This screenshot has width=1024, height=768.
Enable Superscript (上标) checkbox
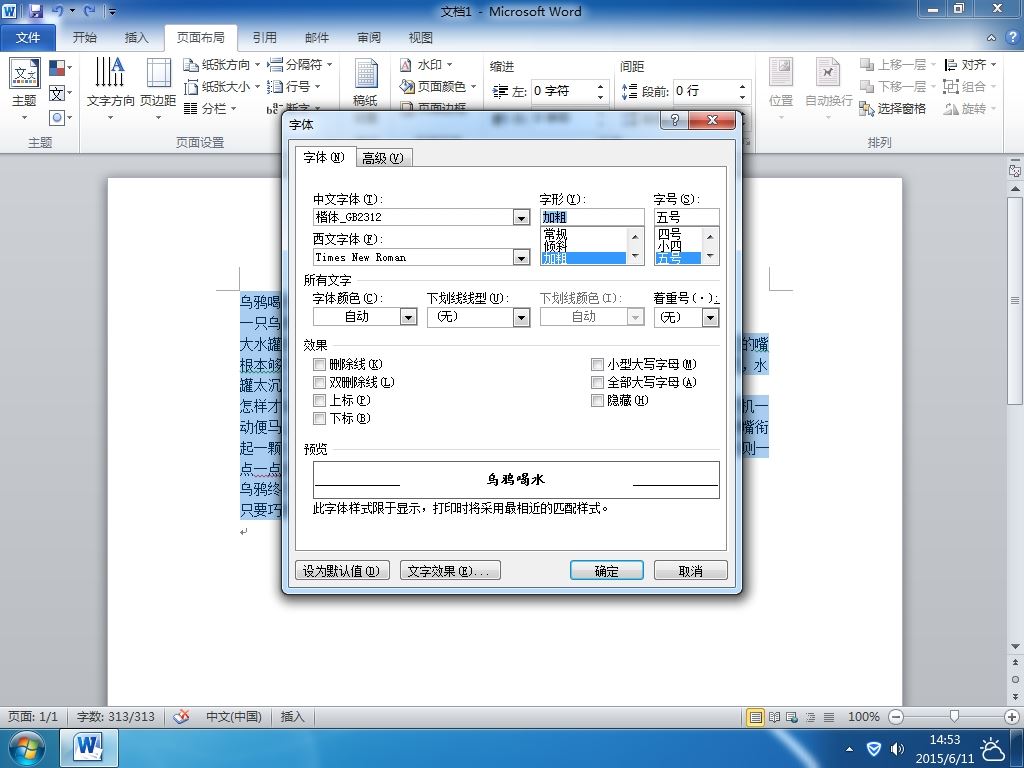click(x=319, y=400)
